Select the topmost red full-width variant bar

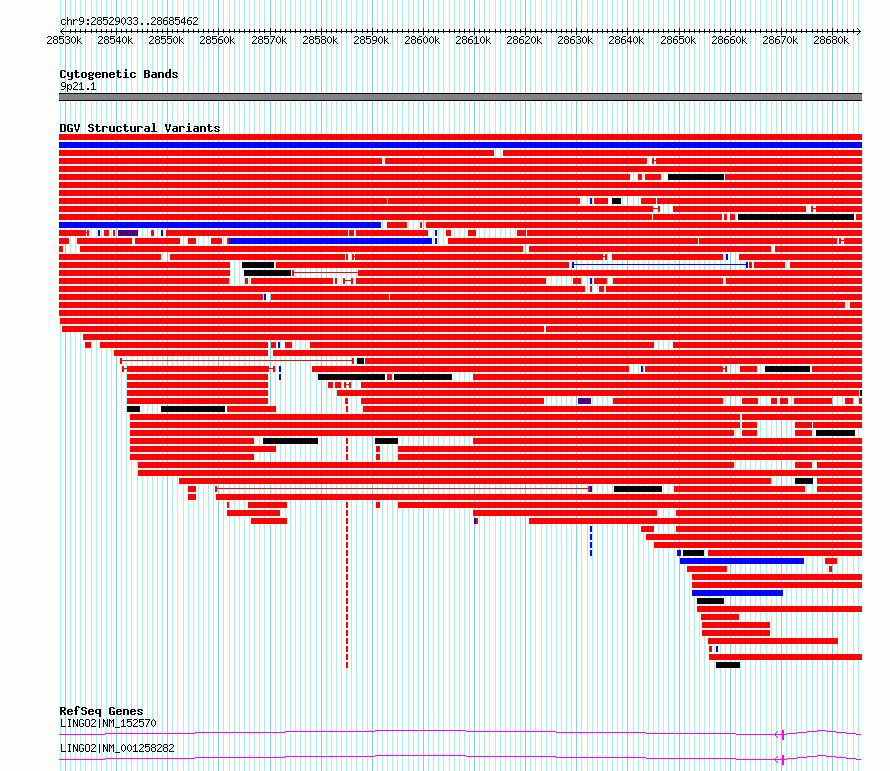[x=460, y=137]
